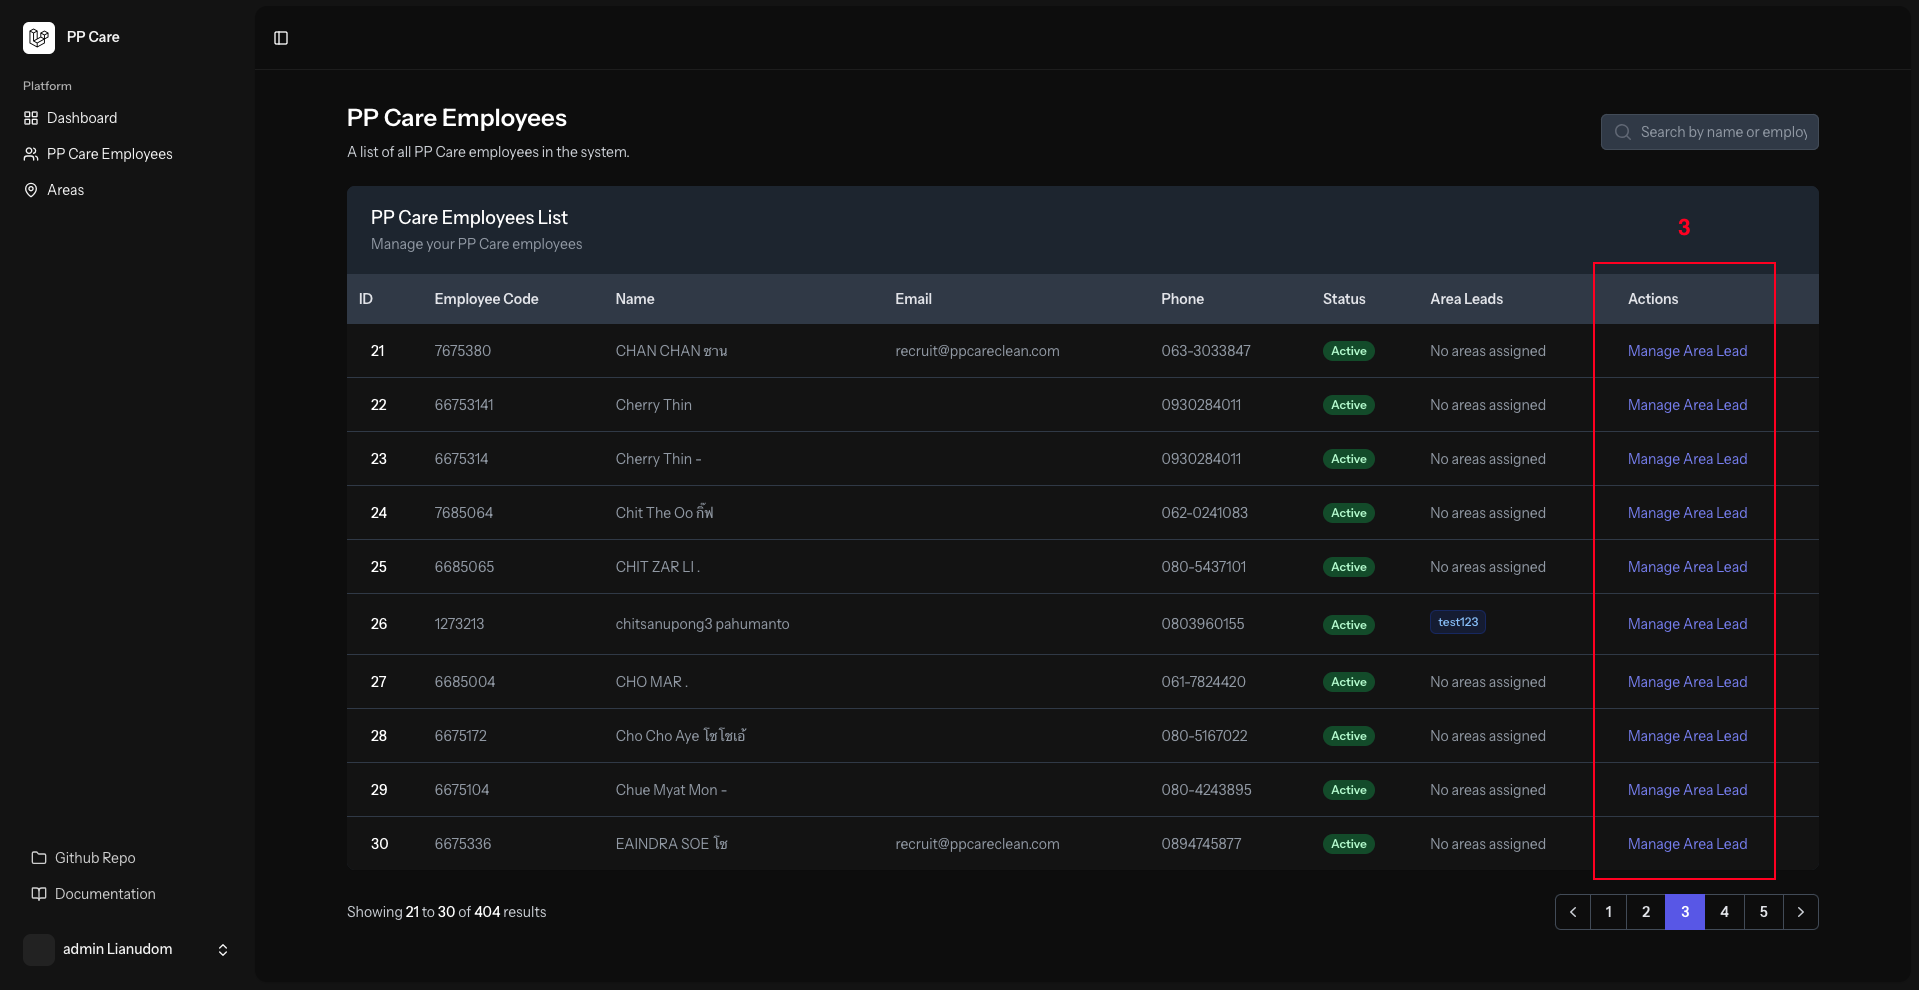Click the ID column header
The image size is (1919, 990).
366,299
